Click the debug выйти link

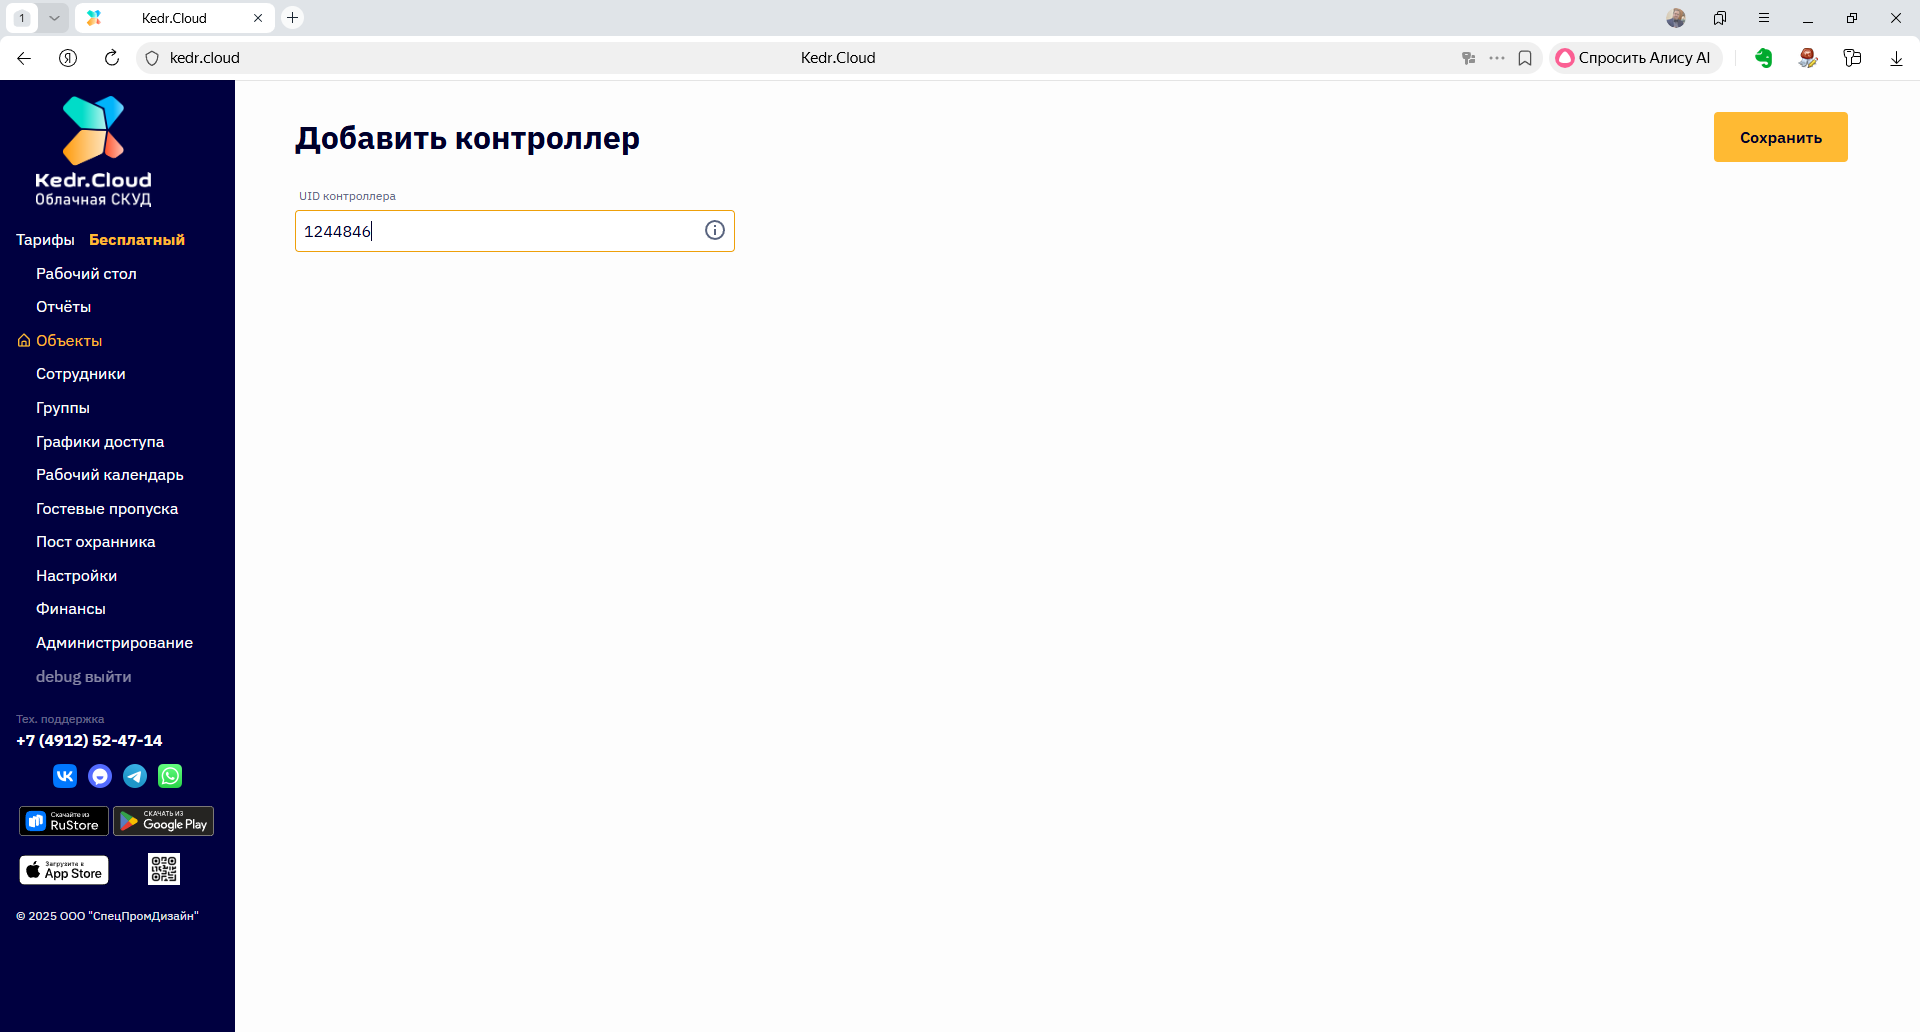click(84, 677)
